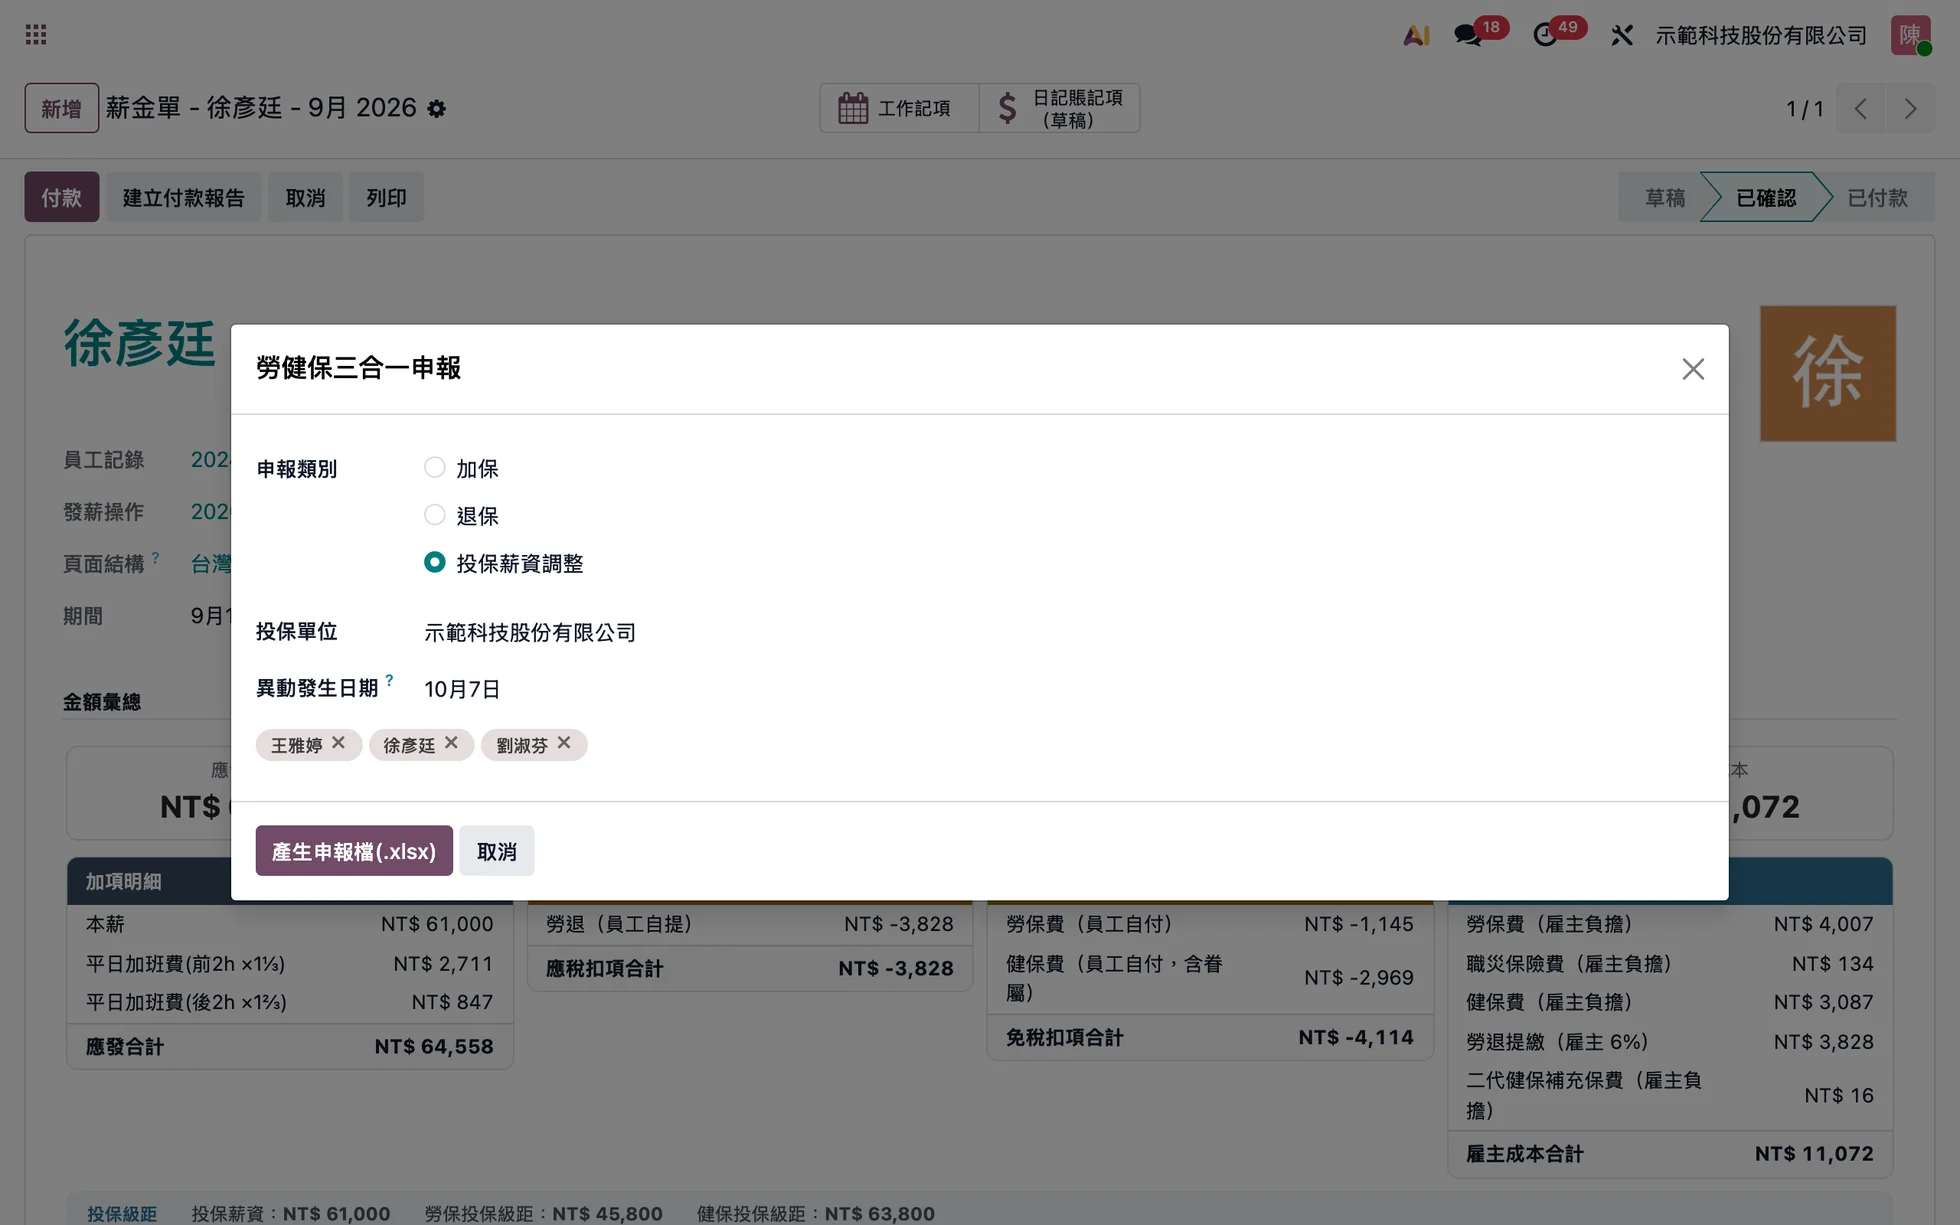Go to previous record arrow
The image size is (1960, 1225).
[x=1861, y=108]
